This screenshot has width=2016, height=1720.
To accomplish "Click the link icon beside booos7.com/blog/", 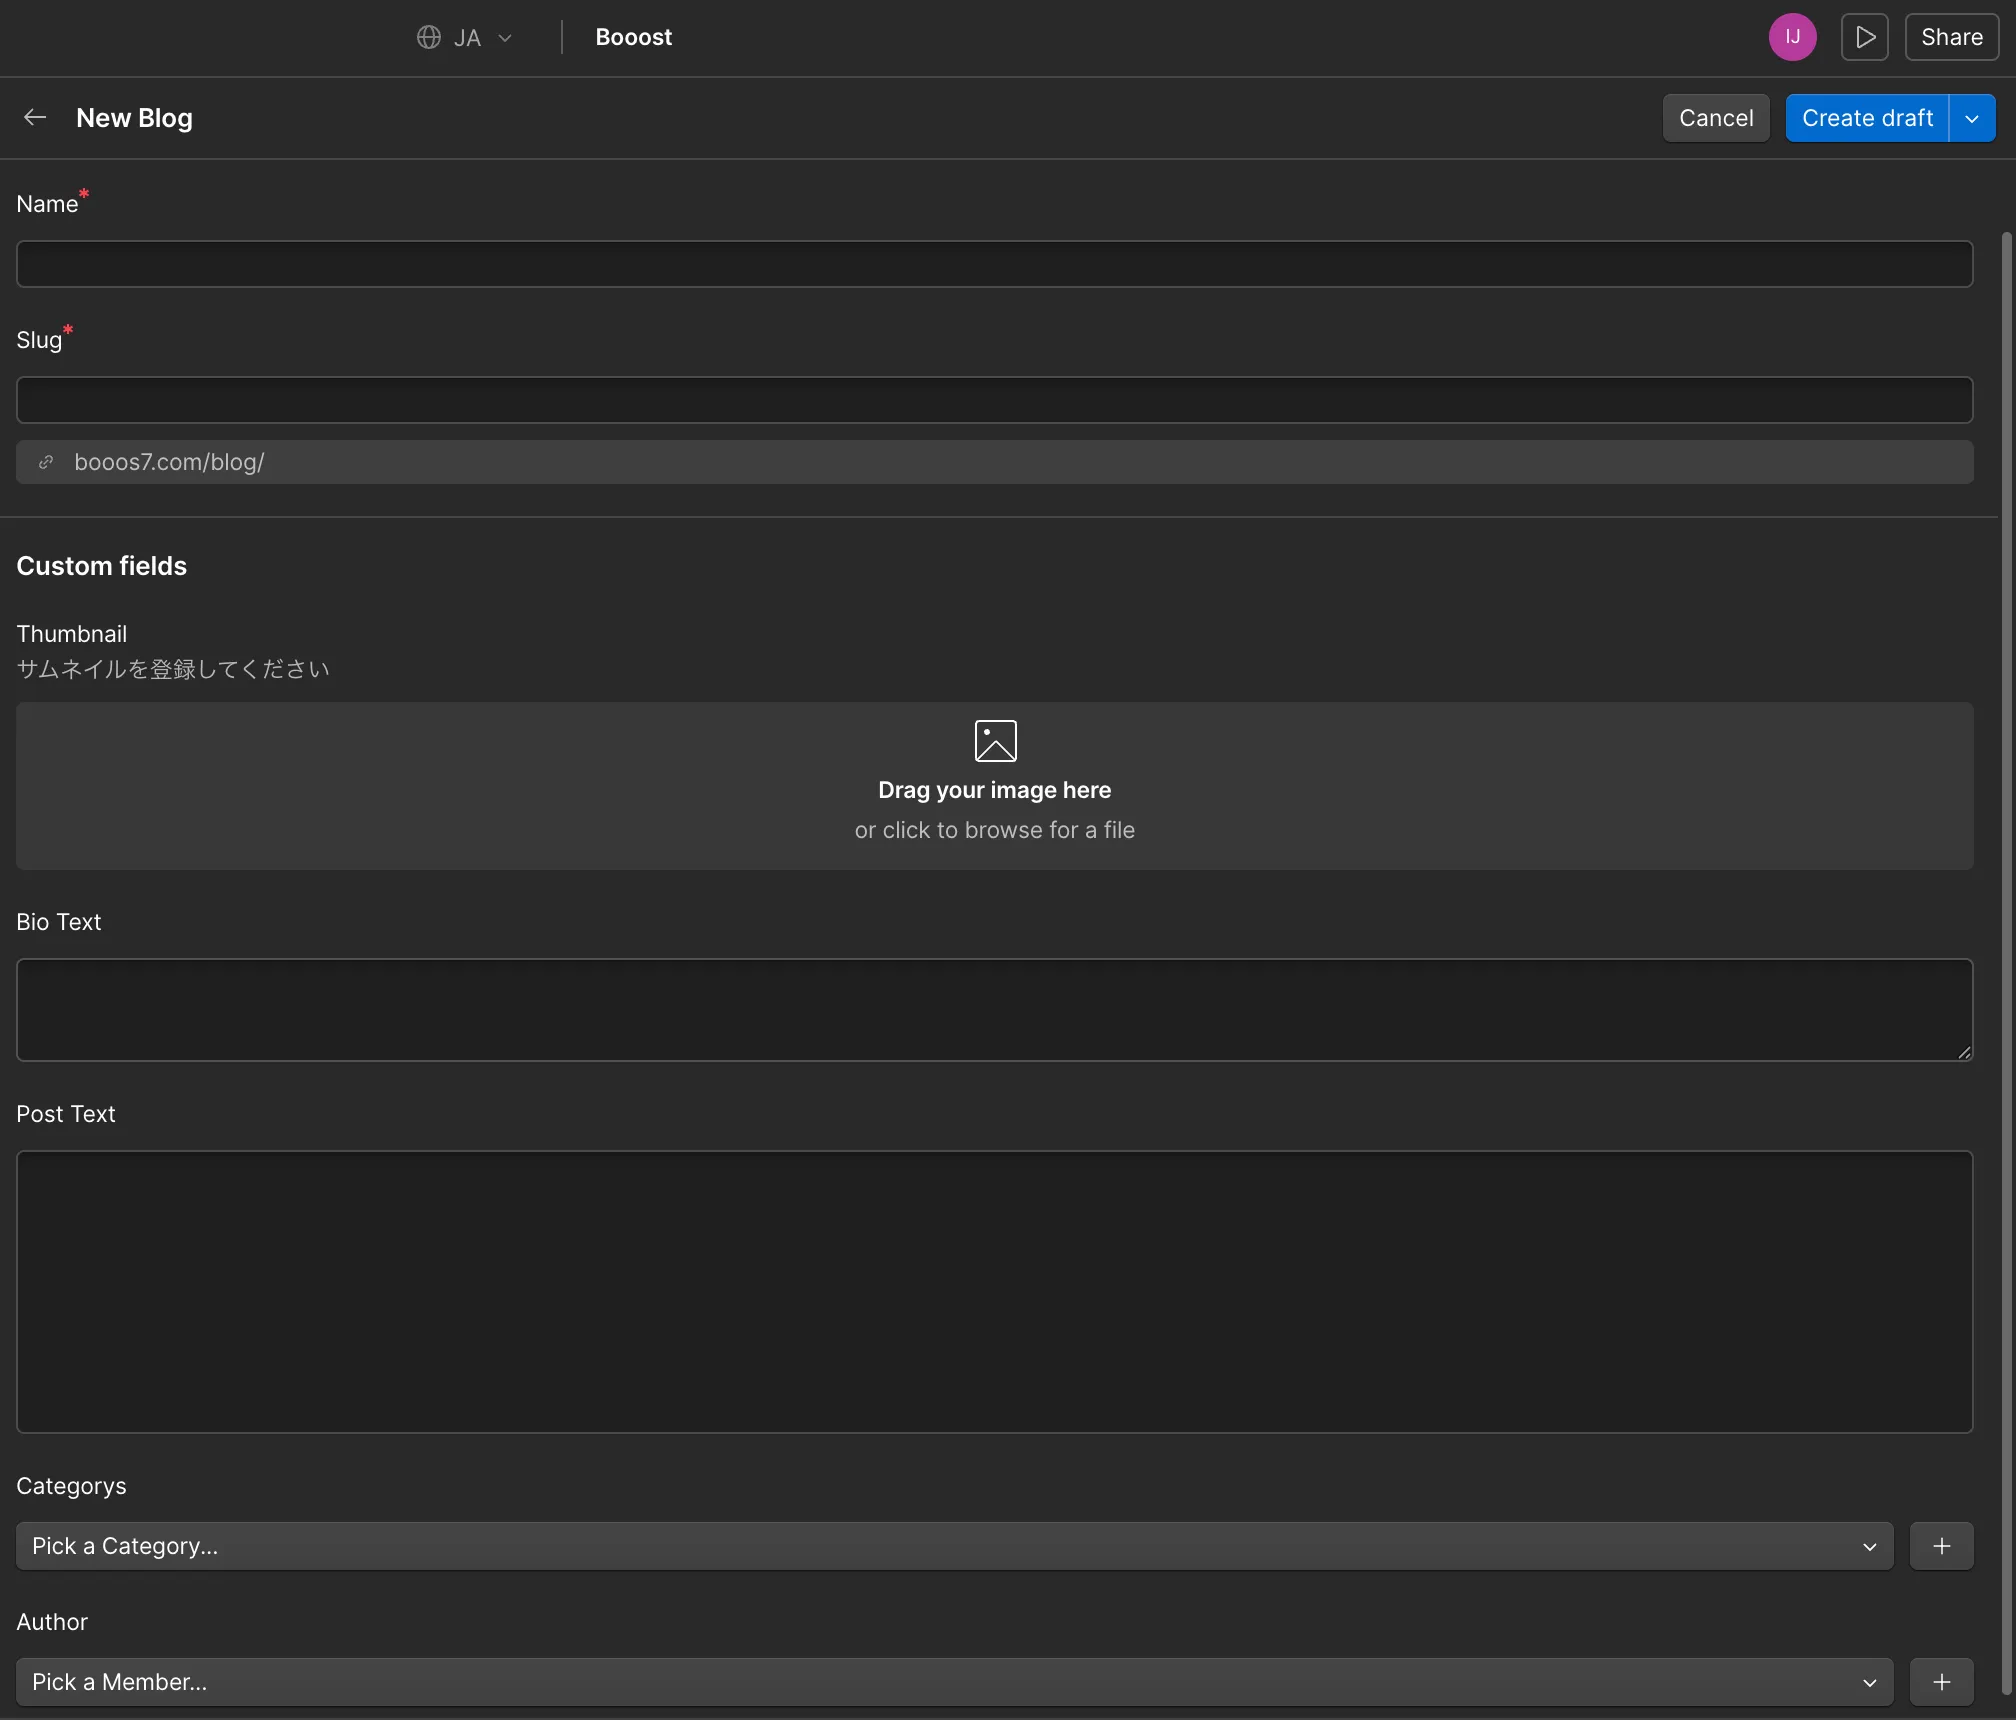I will click(46, 462).
